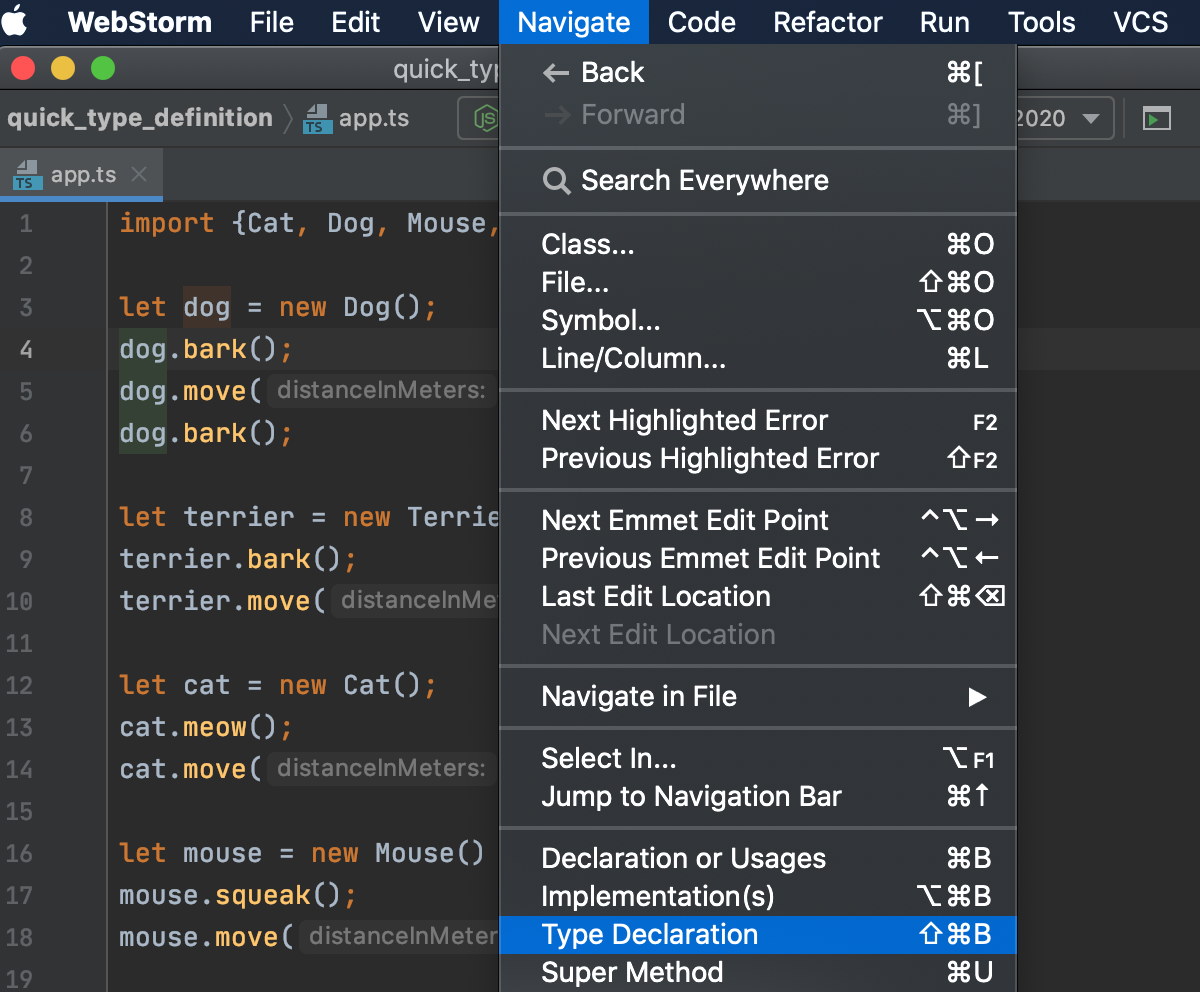Click the Search Everywhere magnifier icon
The width and height of the screenshot is (1200, 992).
click(556, 181)
